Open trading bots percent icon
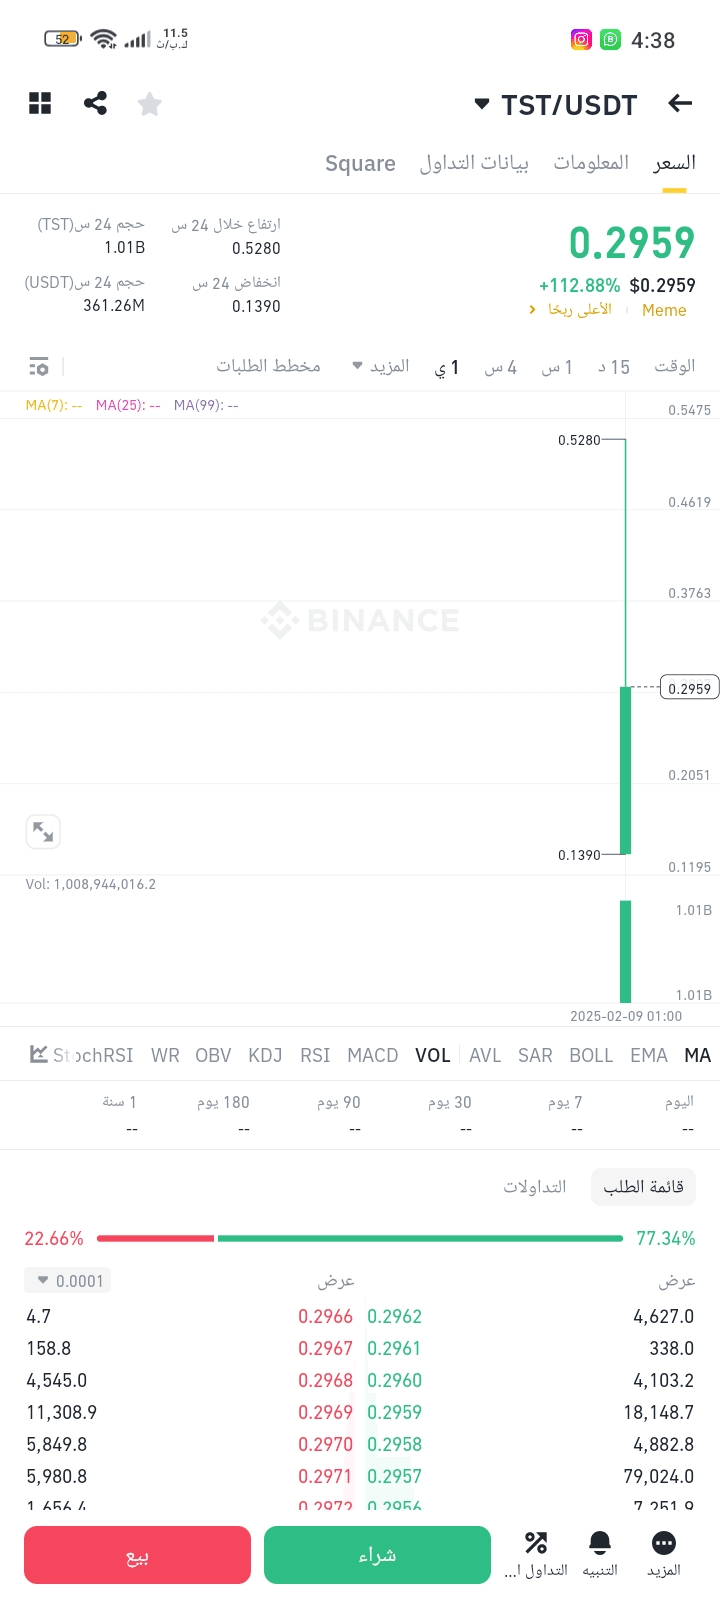This screenshot has width=720, height=1600. coord(536,1552)
